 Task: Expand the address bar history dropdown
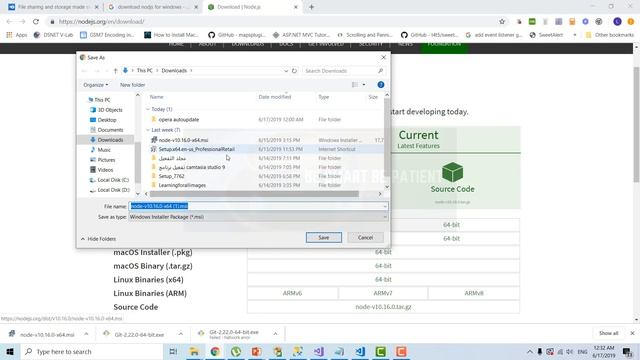(x=286, y=71)
